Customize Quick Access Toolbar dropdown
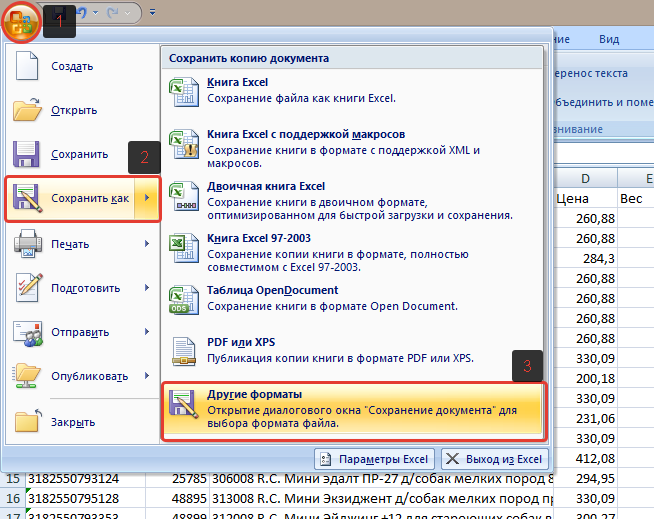Screen dimensions: 654x519 click(153, 13)
